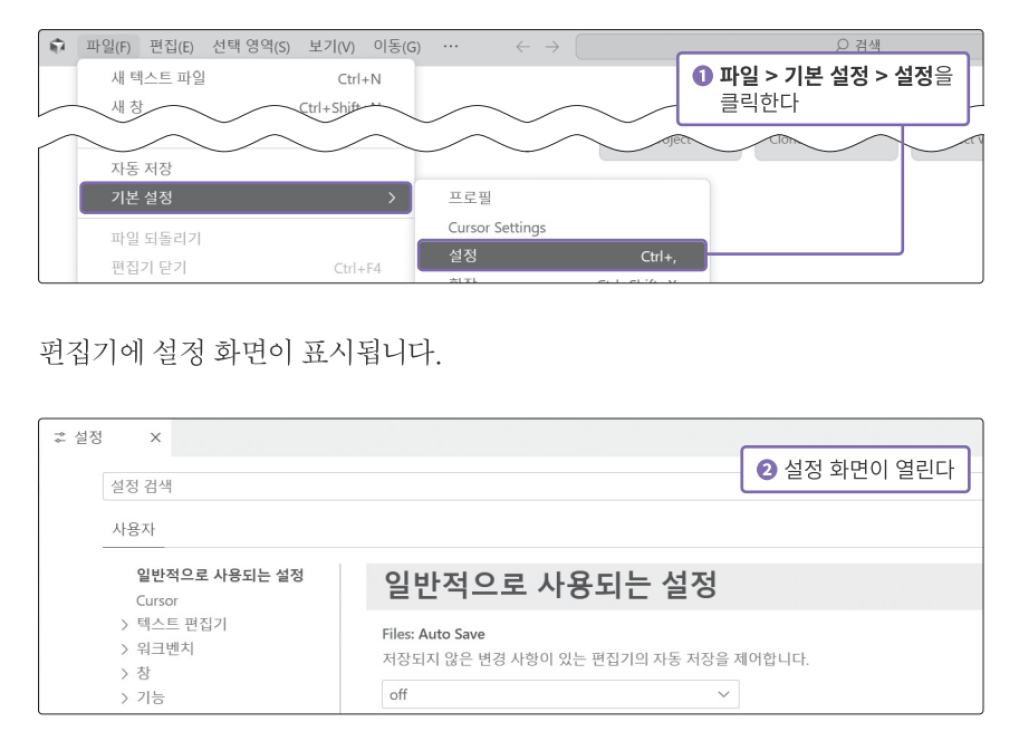Open the Files: Auto Save dropdown
This screenshot has width=1024, height=741.
tap(560, 694)
